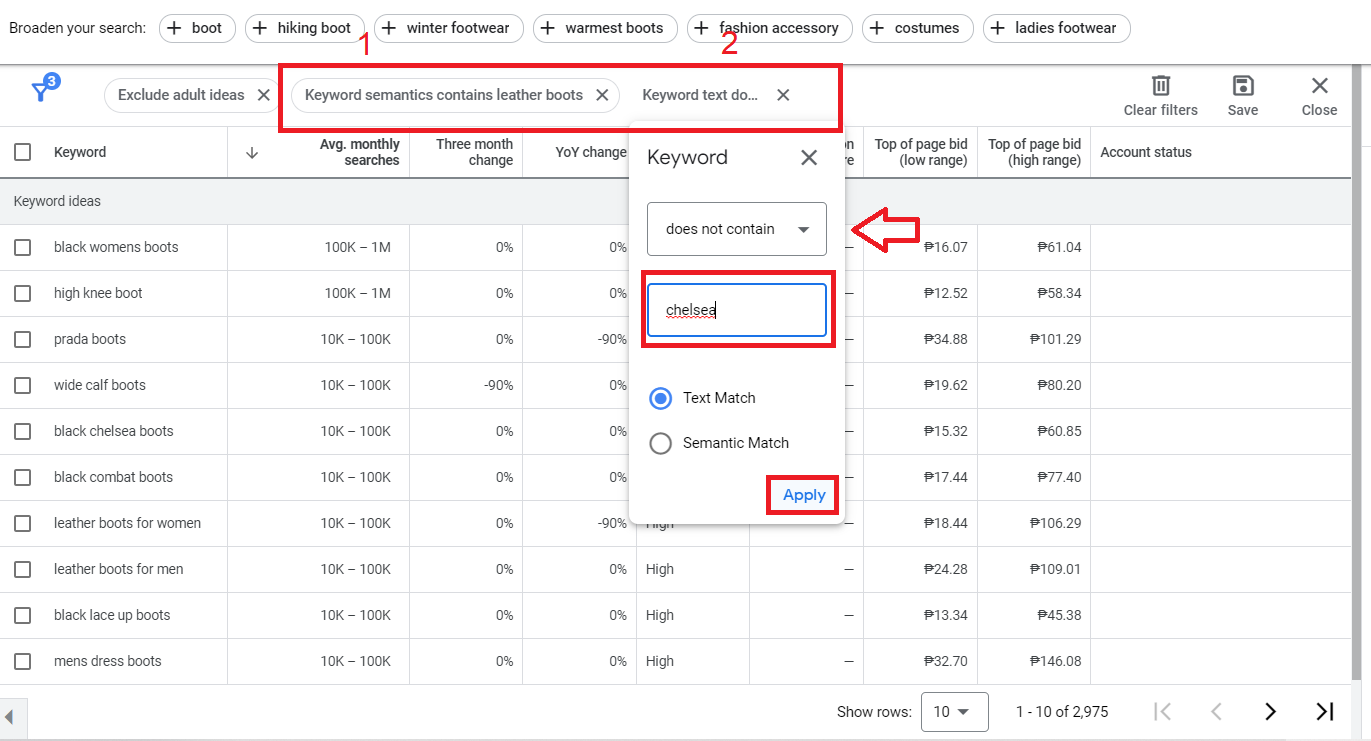This screenshot has height=741, width=1371.
Task: Open the 'does not contain' dropdown
Action: tap(737, 229)
